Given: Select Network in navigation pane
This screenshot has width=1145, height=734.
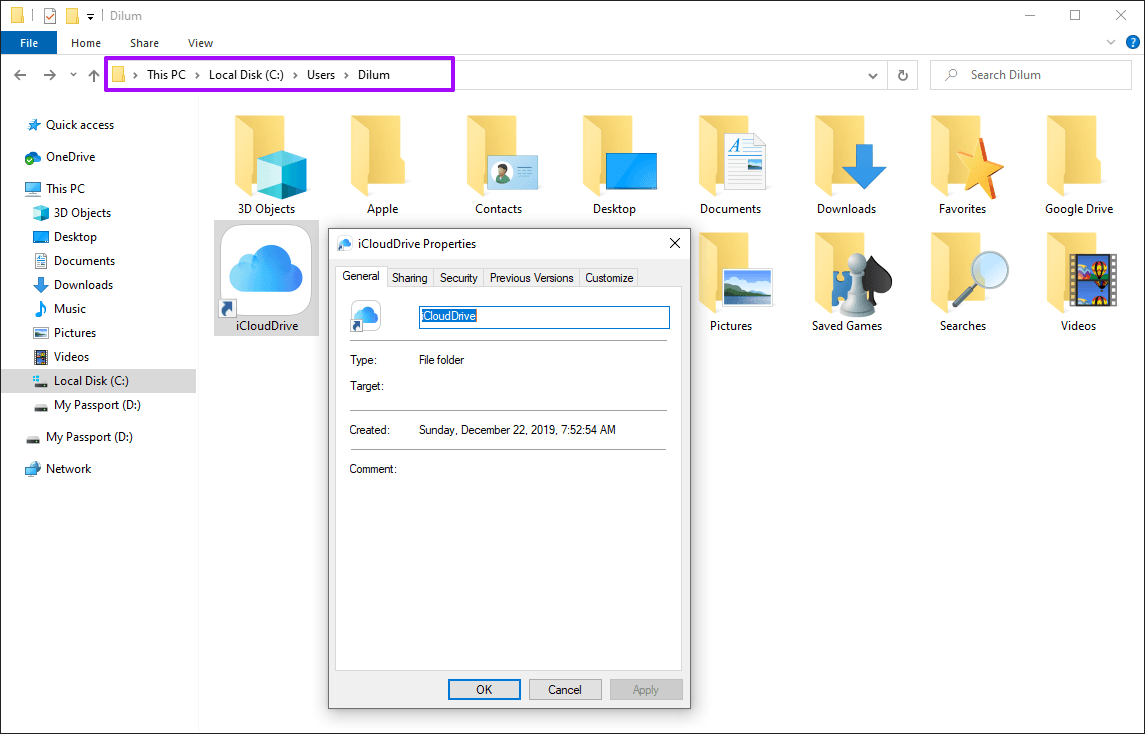Looking at the screenshot, I should pyautogui.click(x=68, y=469).
